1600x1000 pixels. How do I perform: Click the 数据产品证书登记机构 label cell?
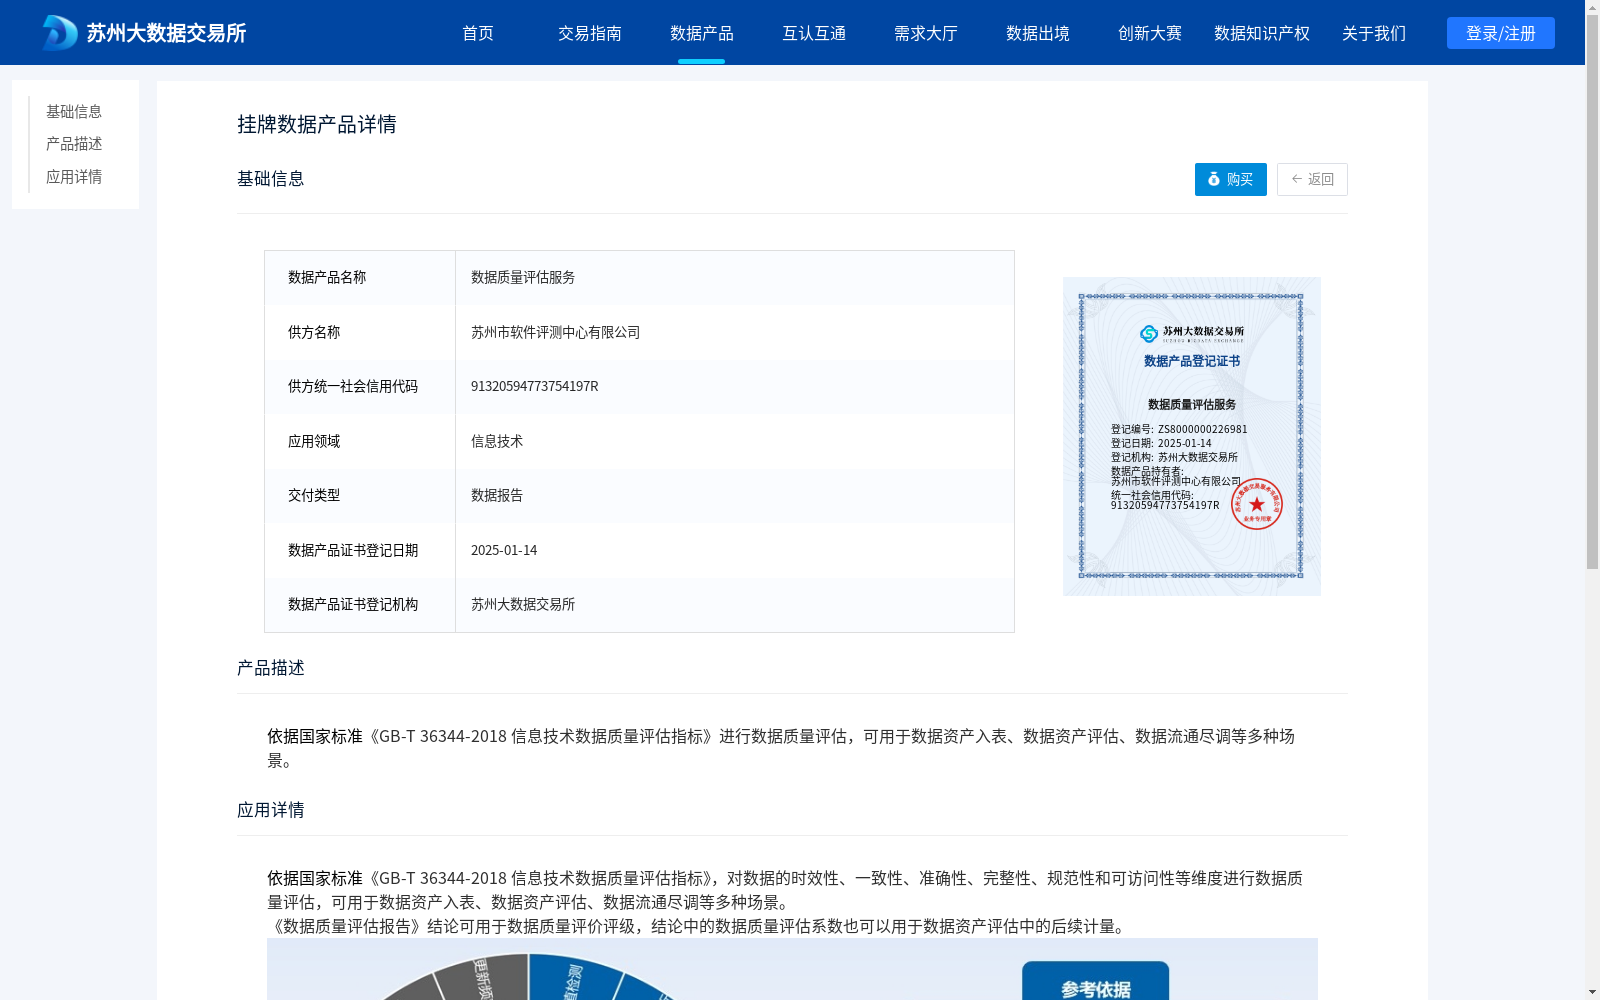[x=360, y=604]
